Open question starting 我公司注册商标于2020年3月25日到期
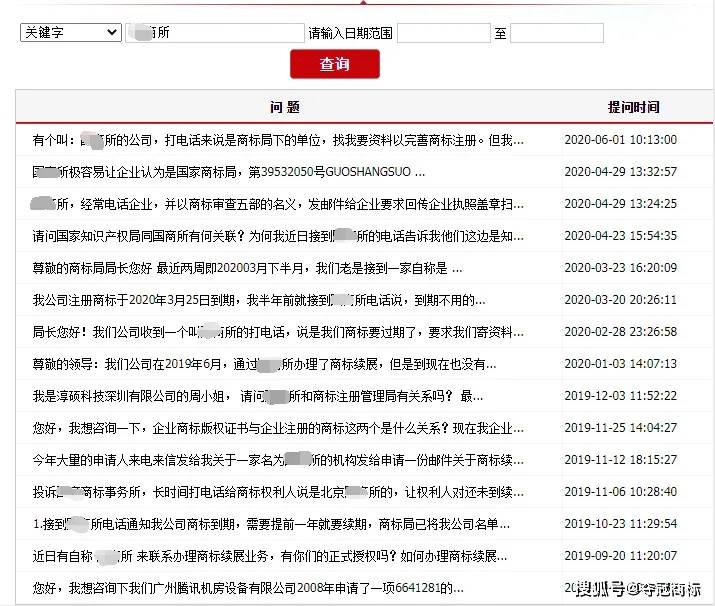This screenshot has width=715, height=606. tap(259, 300)
